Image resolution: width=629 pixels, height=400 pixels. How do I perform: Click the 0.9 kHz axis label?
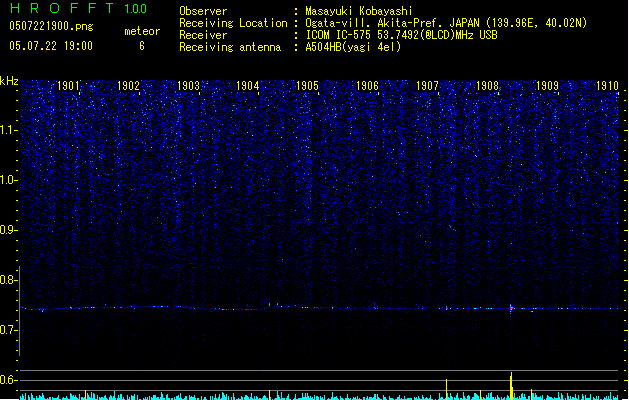point(9,230)
